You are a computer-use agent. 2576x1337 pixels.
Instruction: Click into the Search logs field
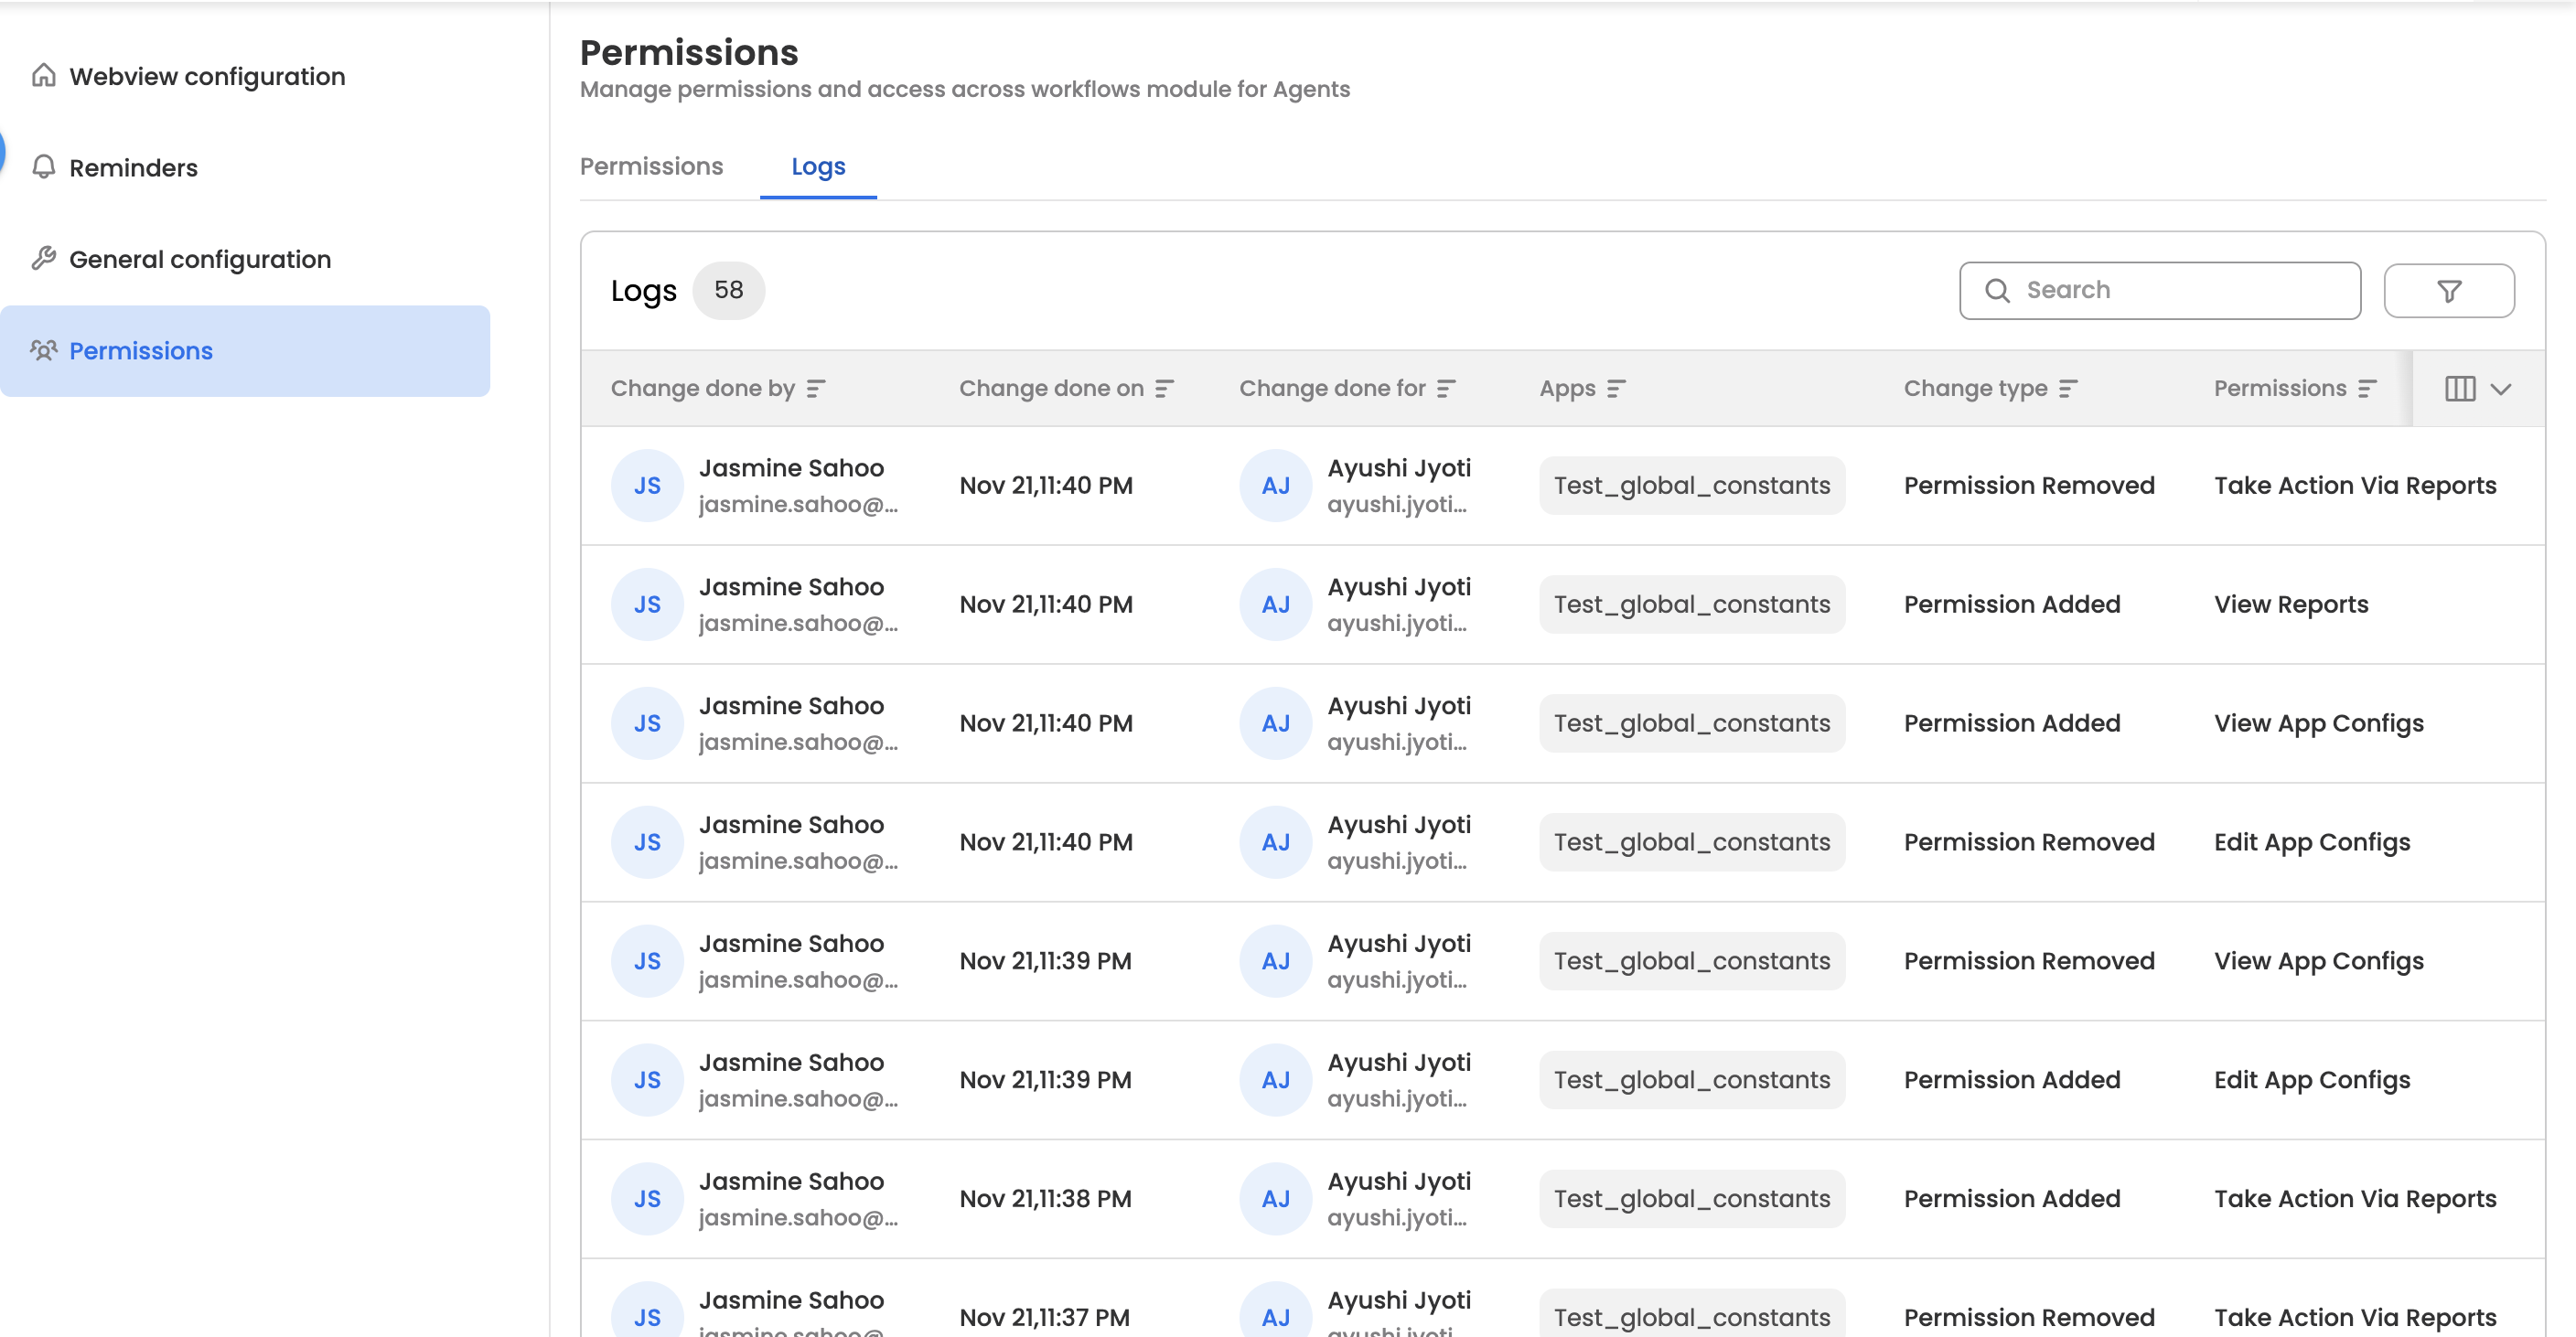(2180, 291)
